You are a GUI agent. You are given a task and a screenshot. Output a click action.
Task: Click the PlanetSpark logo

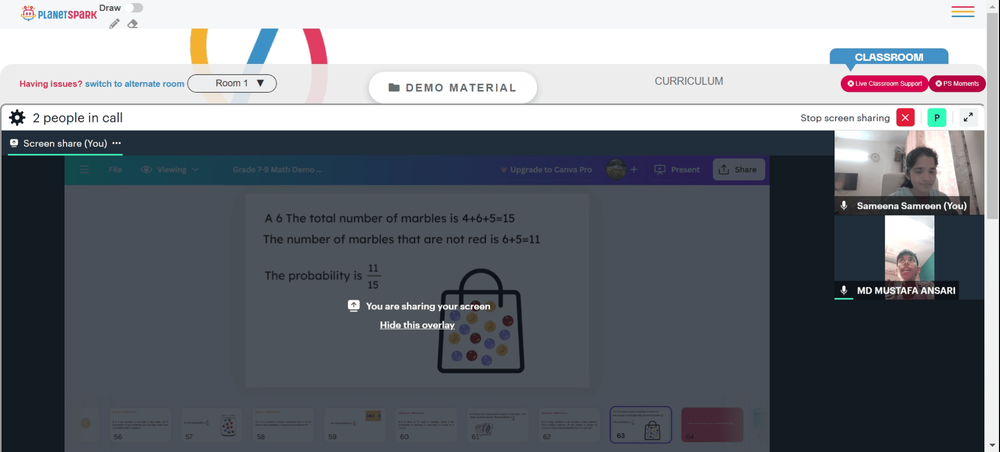pyautogui.click(x=59, y=13)
